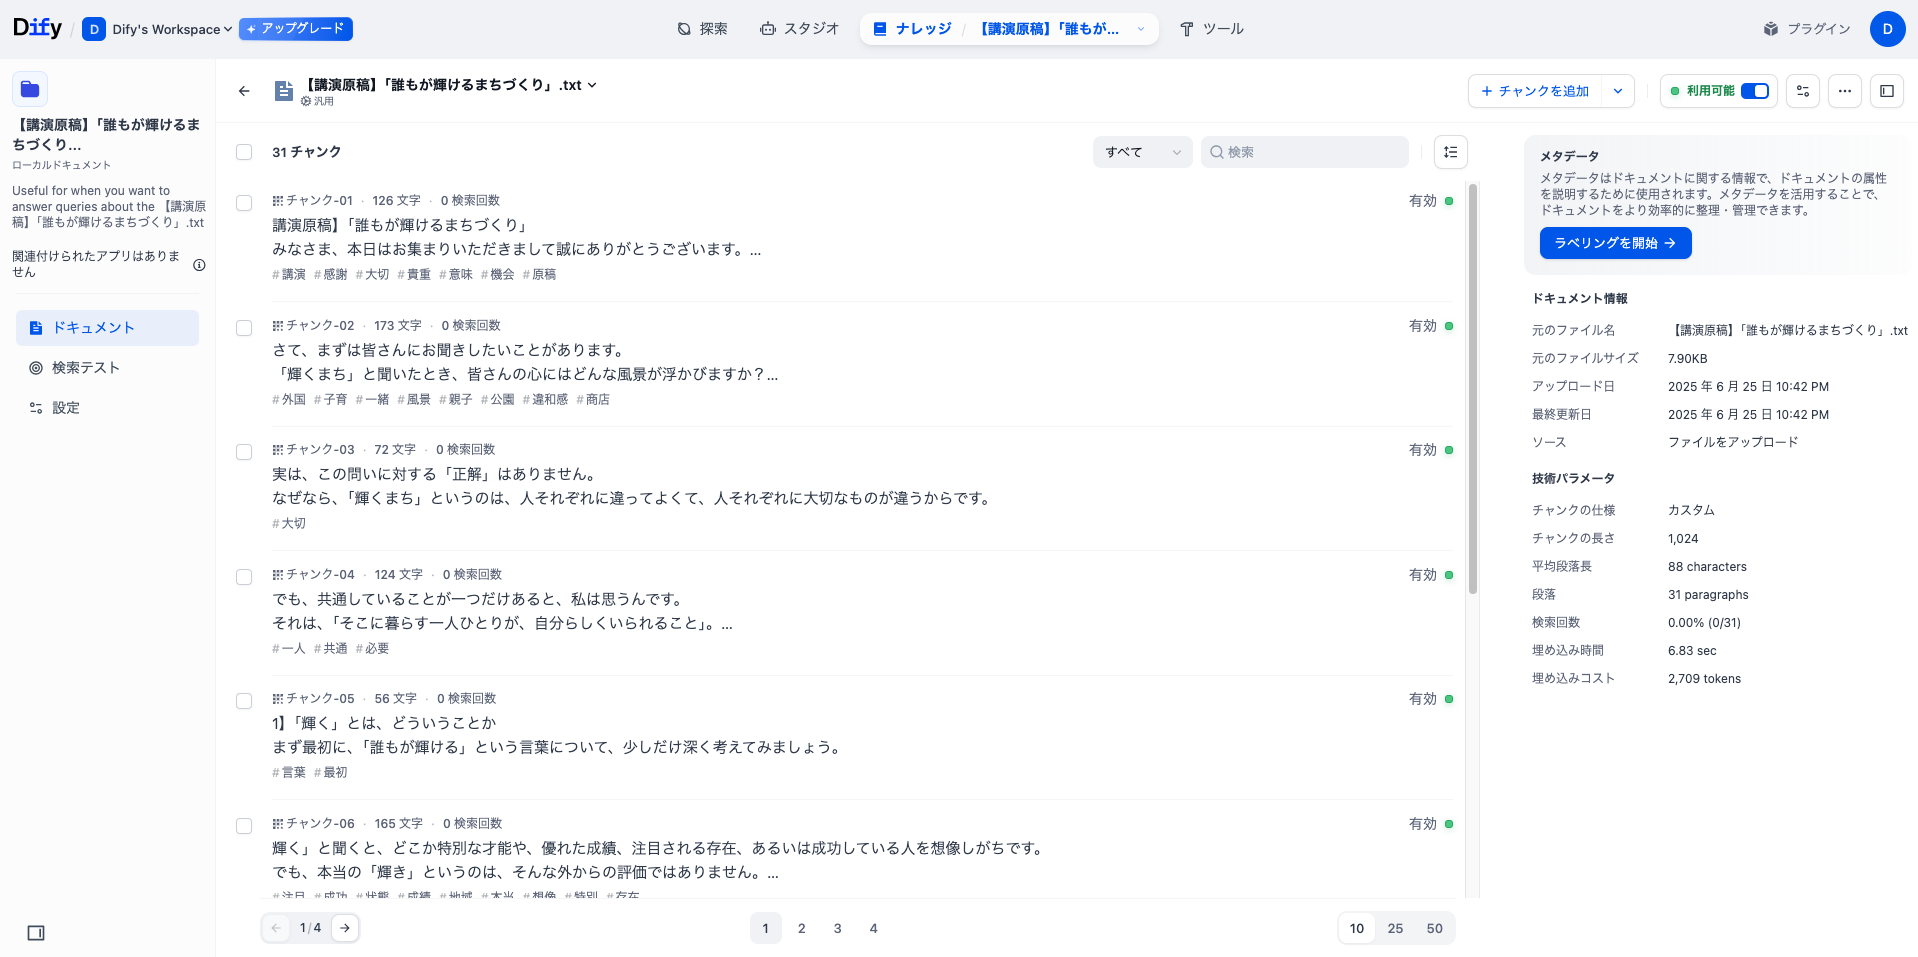1918x957 pixels.
Task: Click the アップグレード upgrade button
Action: [x=296, y=29]
